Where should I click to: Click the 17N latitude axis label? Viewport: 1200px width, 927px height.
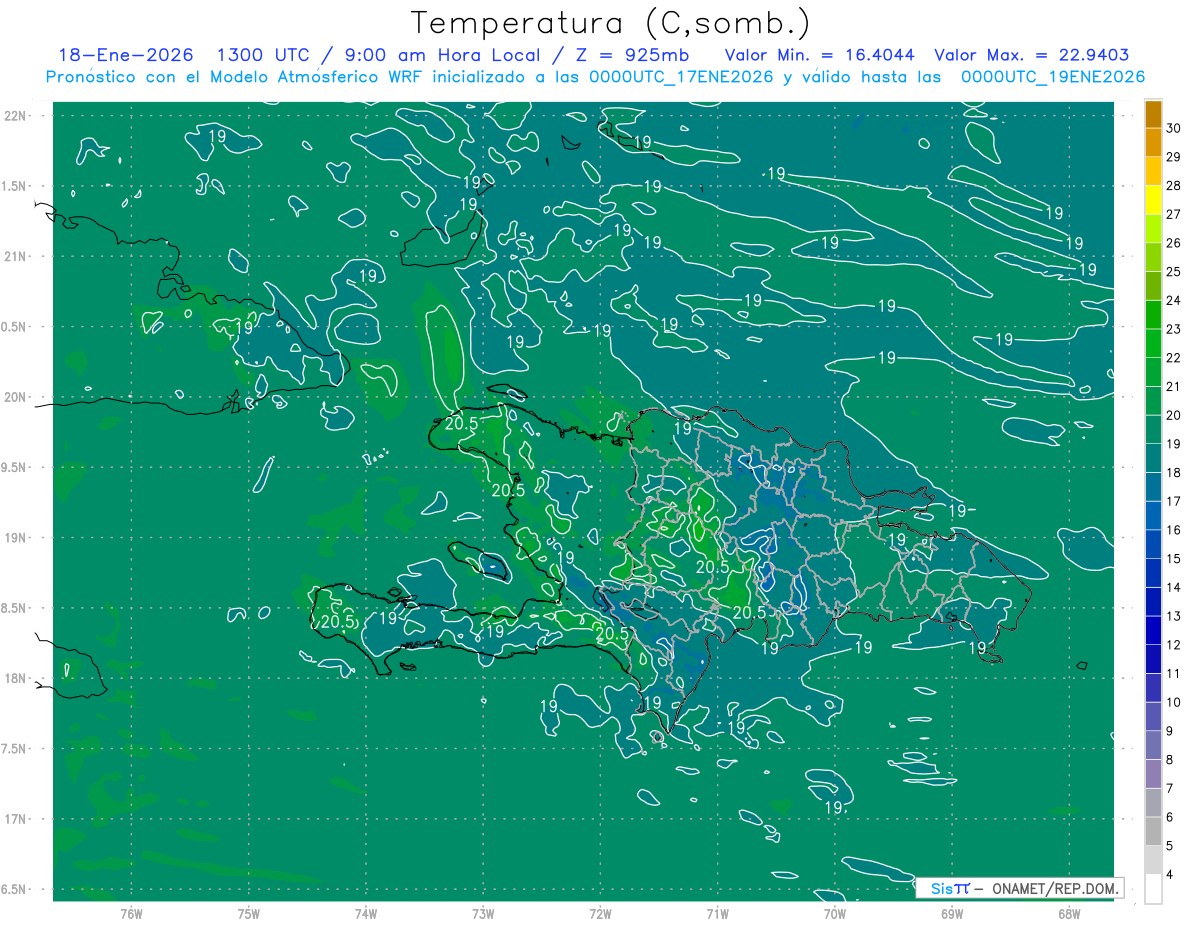point(14,819)
